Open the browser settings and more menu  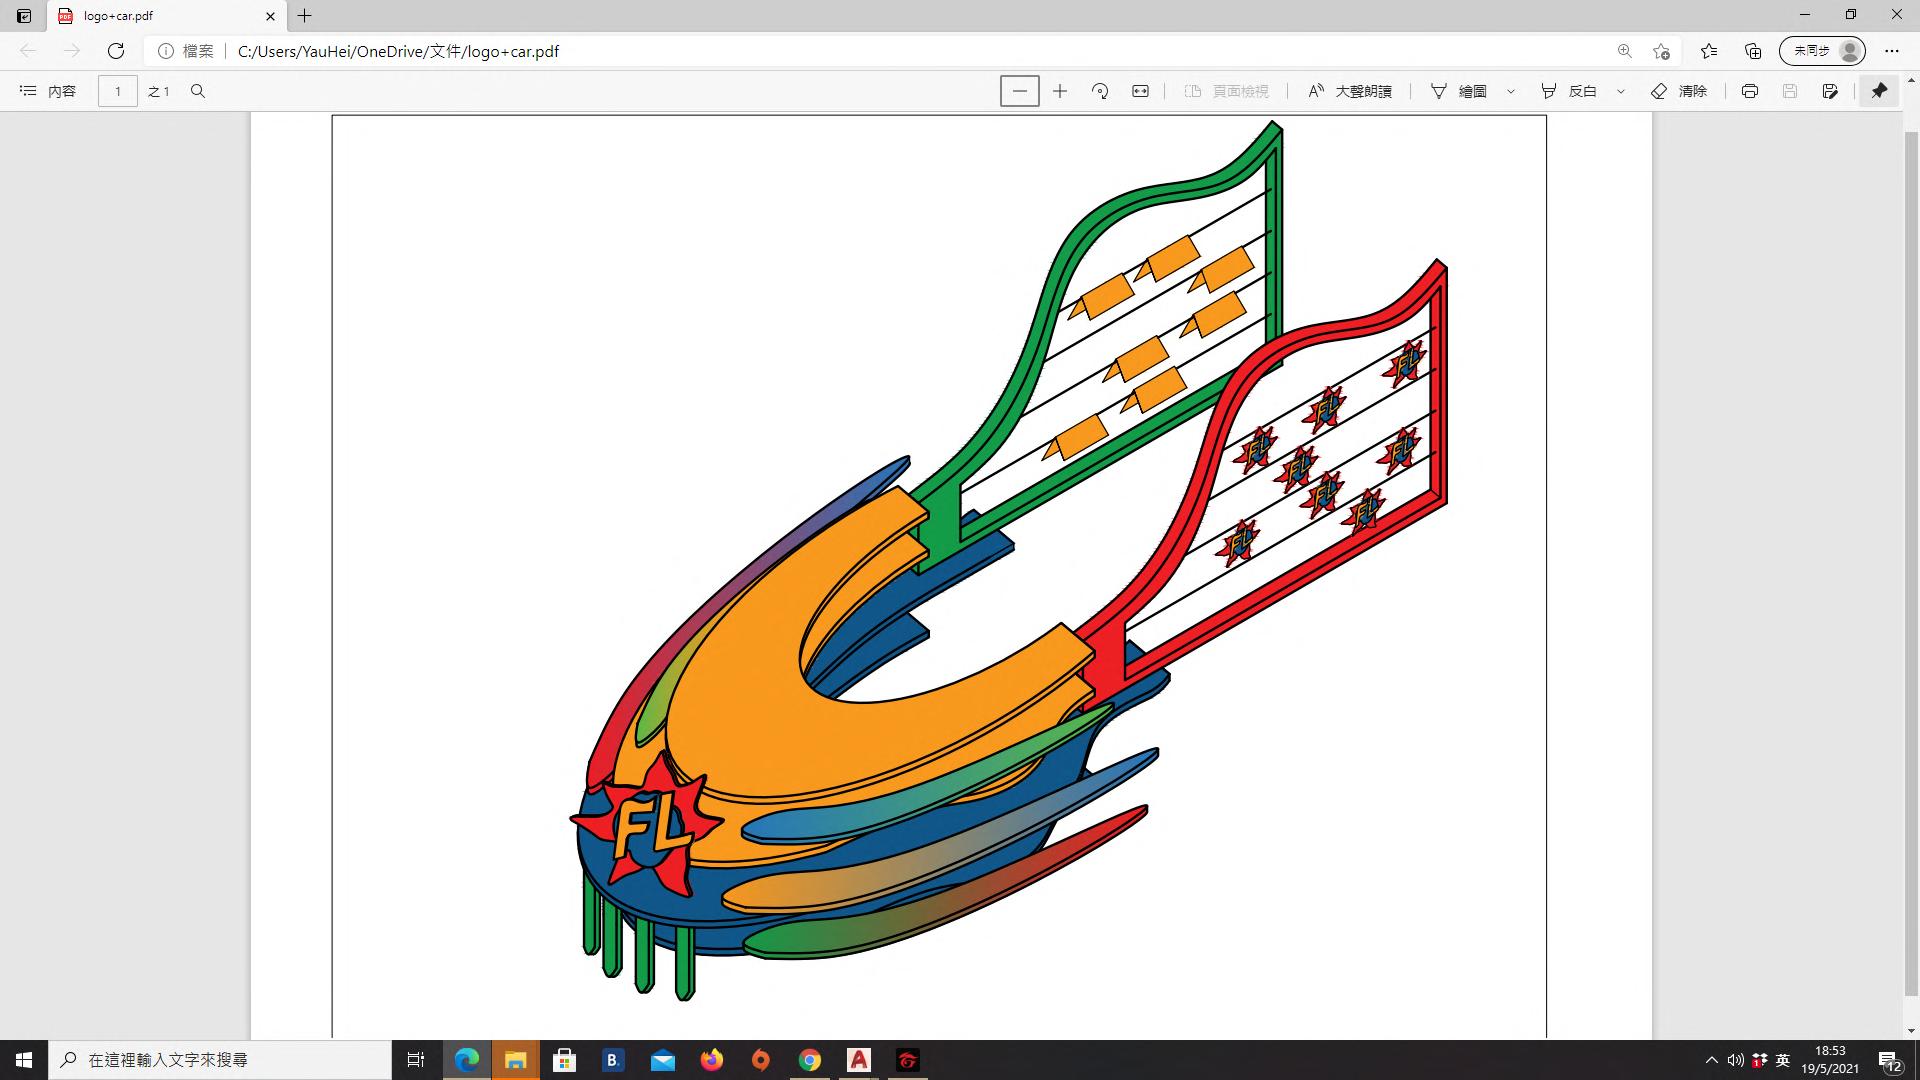1891,51
